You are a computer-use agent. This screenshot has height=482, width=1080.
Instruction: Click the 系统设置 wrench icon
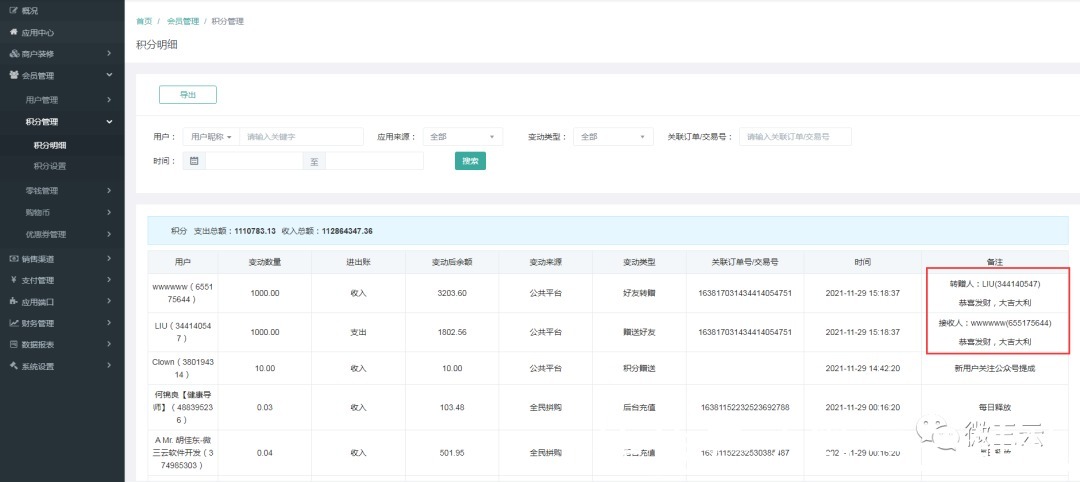pos(14,366)
